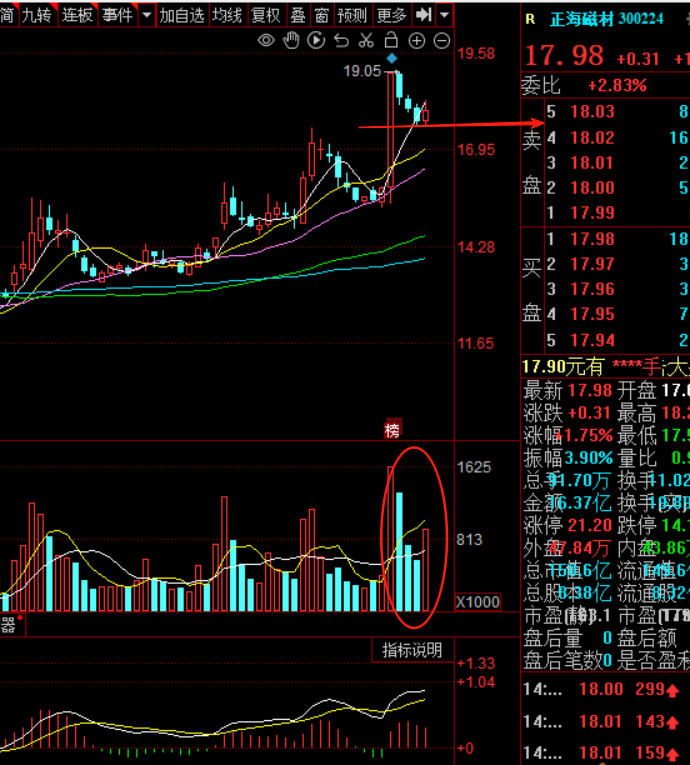Viewport: 690px width, 765px height.
Task: Click 加自选 to add to watchlist
Action: point(182,15)
